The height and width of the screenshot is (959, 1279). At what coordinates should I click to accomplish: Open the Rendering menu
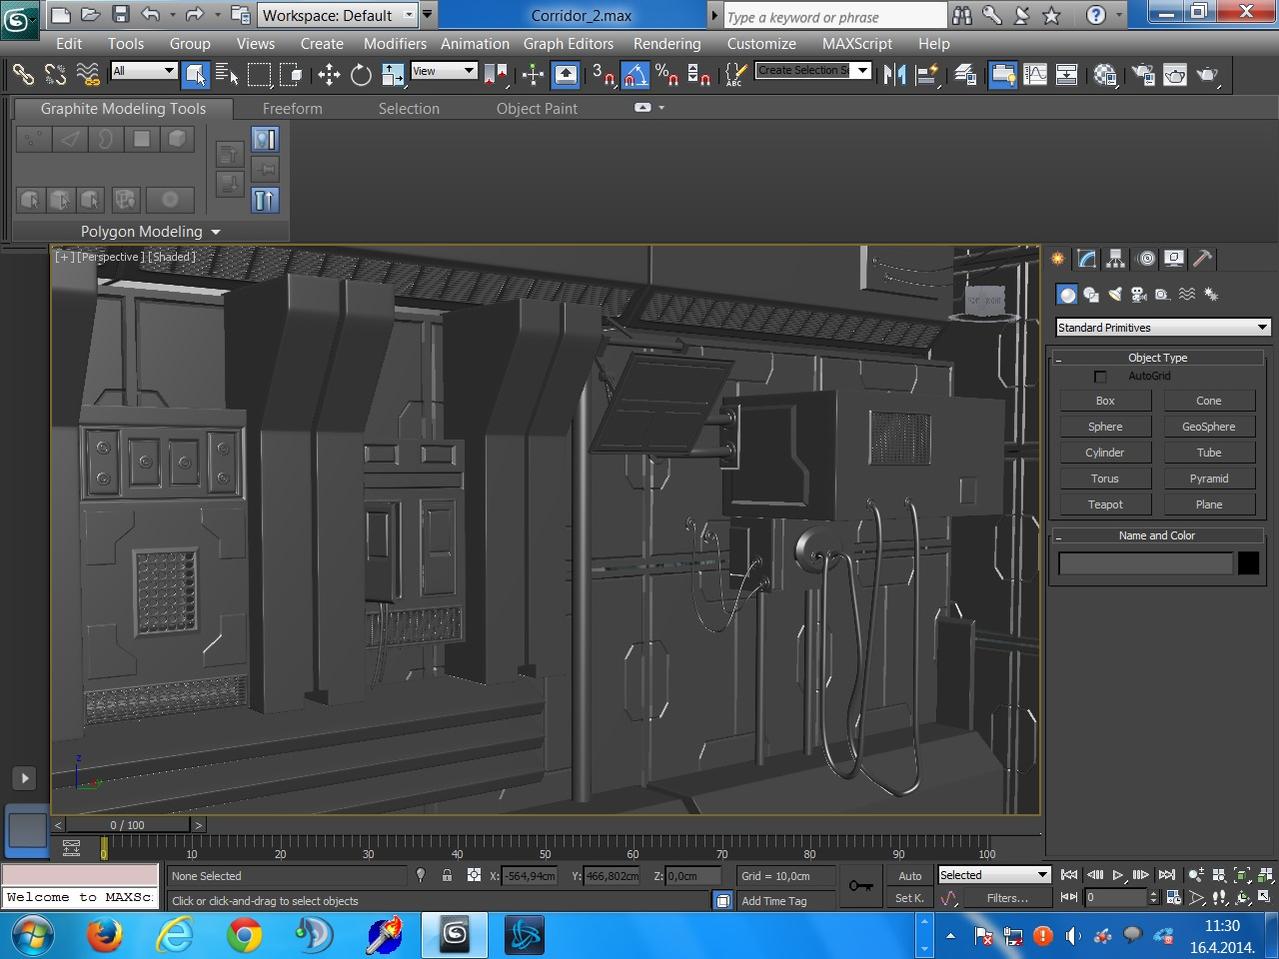pos(666,43)
